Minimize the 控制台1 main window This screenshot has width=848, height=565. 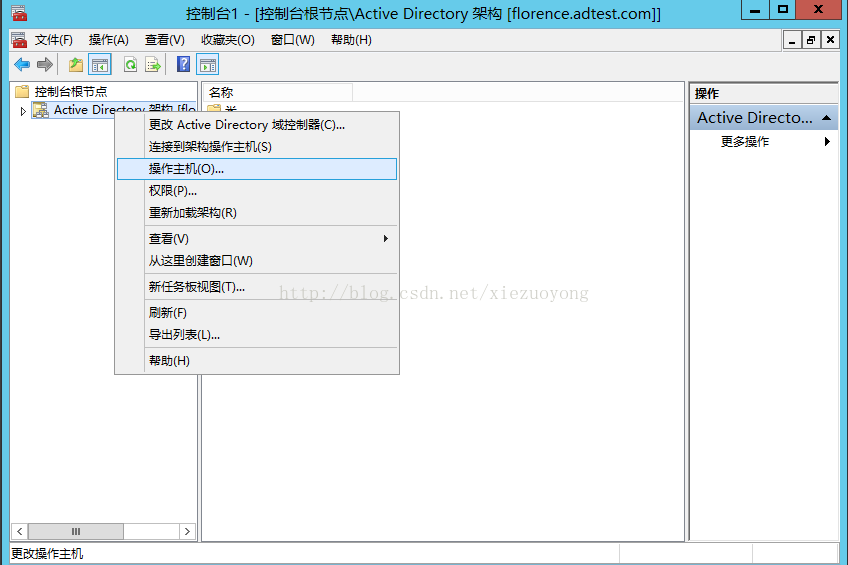(756, 10)
